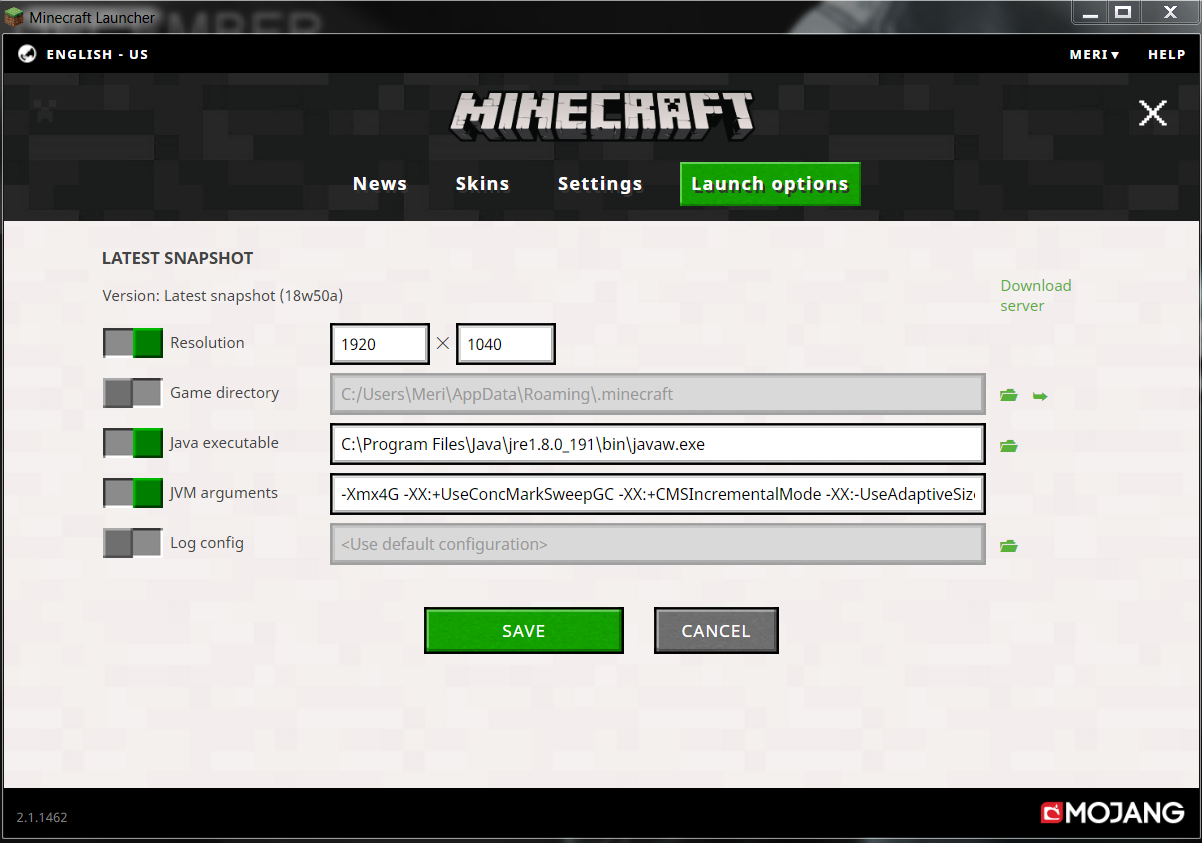Click the resolution width field 1920

(379, 344)
